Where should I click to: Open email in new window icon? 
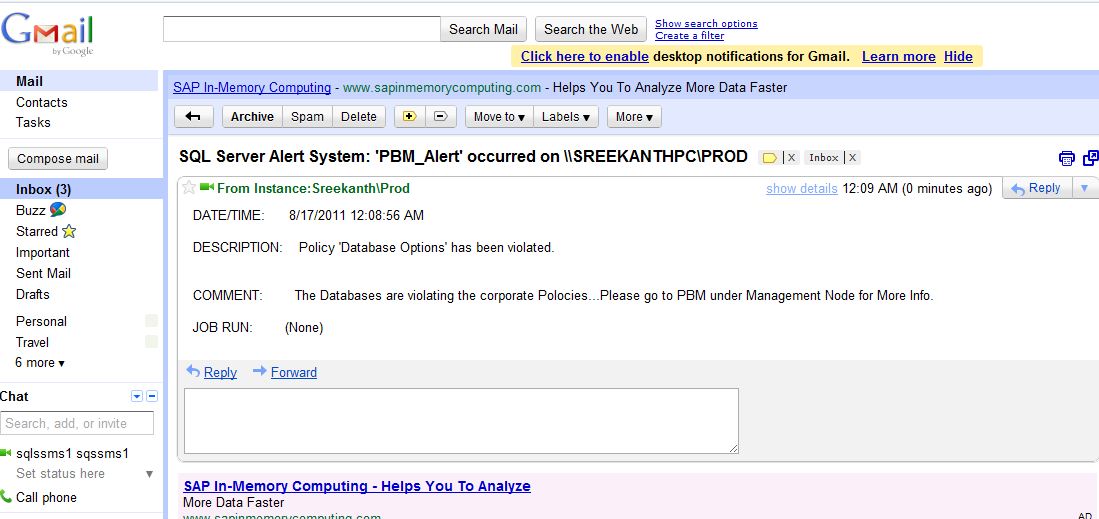1090,158
